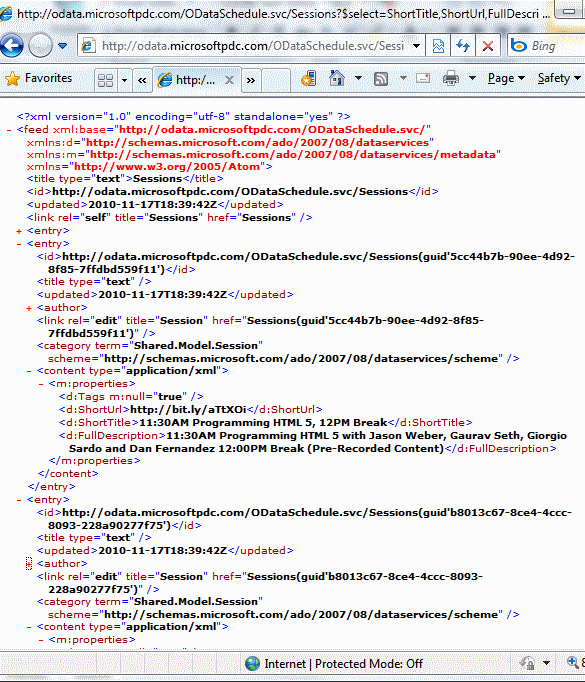Click the Quick Tabs grid icon
Viewport: 585px width, 682px height.
(105, 80)
